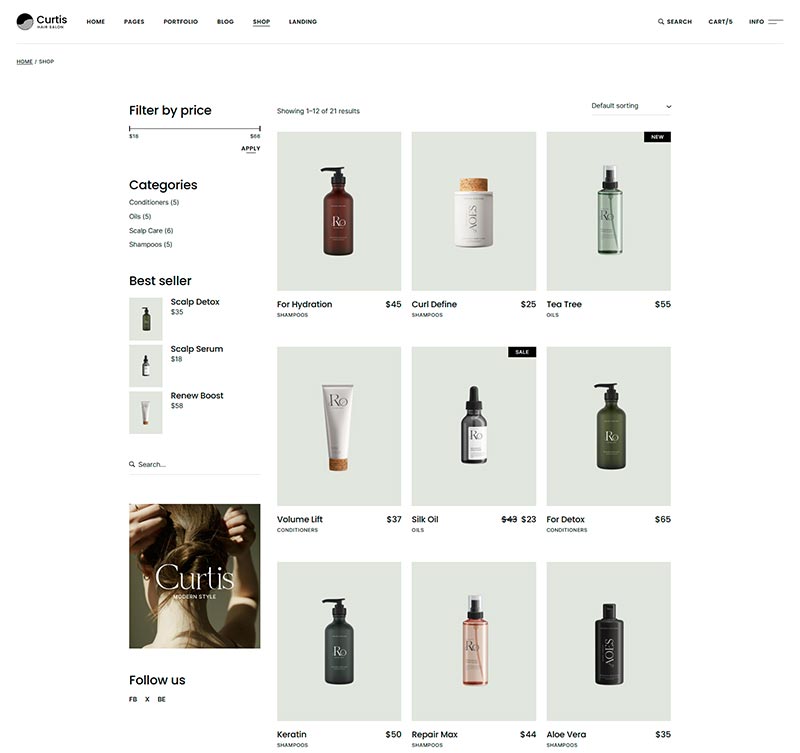The image size is (800, 753).
Task: Select the Portfolio menu item
Action: click(181, 22)
